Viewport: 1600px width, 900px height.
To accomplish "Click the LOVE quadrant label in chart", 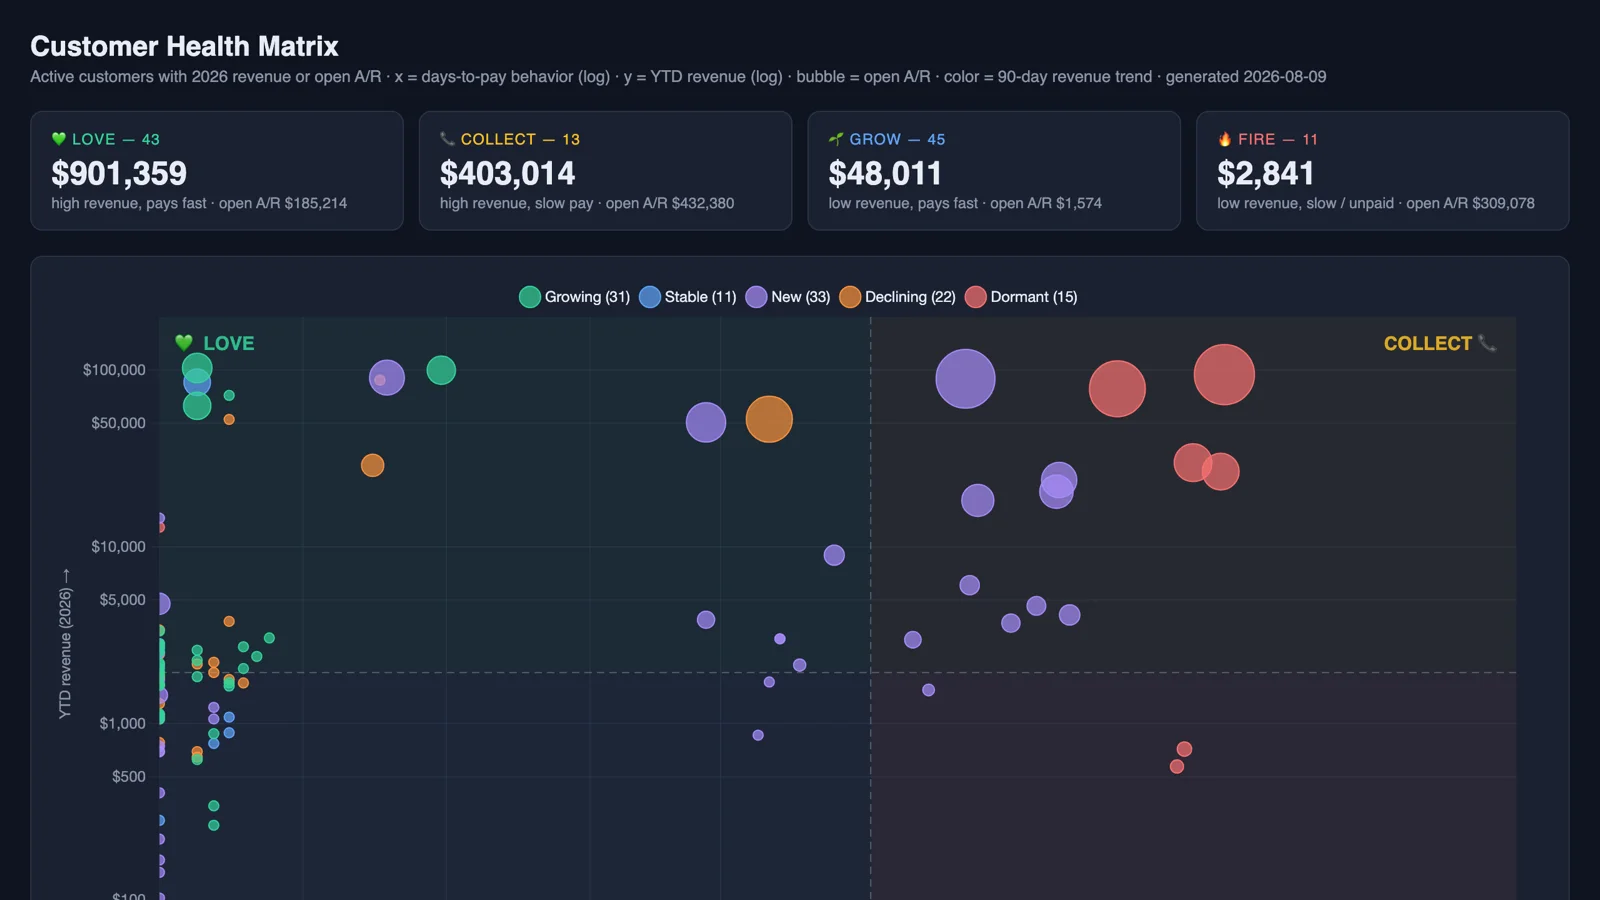I will click(x=229, y=343).
